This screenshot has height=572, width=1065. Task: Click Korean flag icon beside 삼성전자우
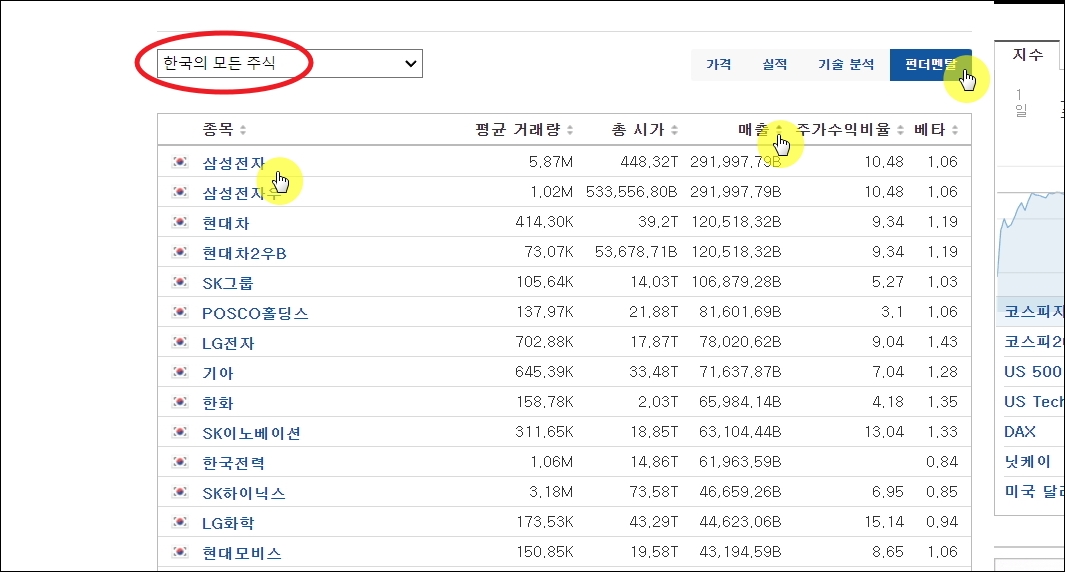point(180,192)
